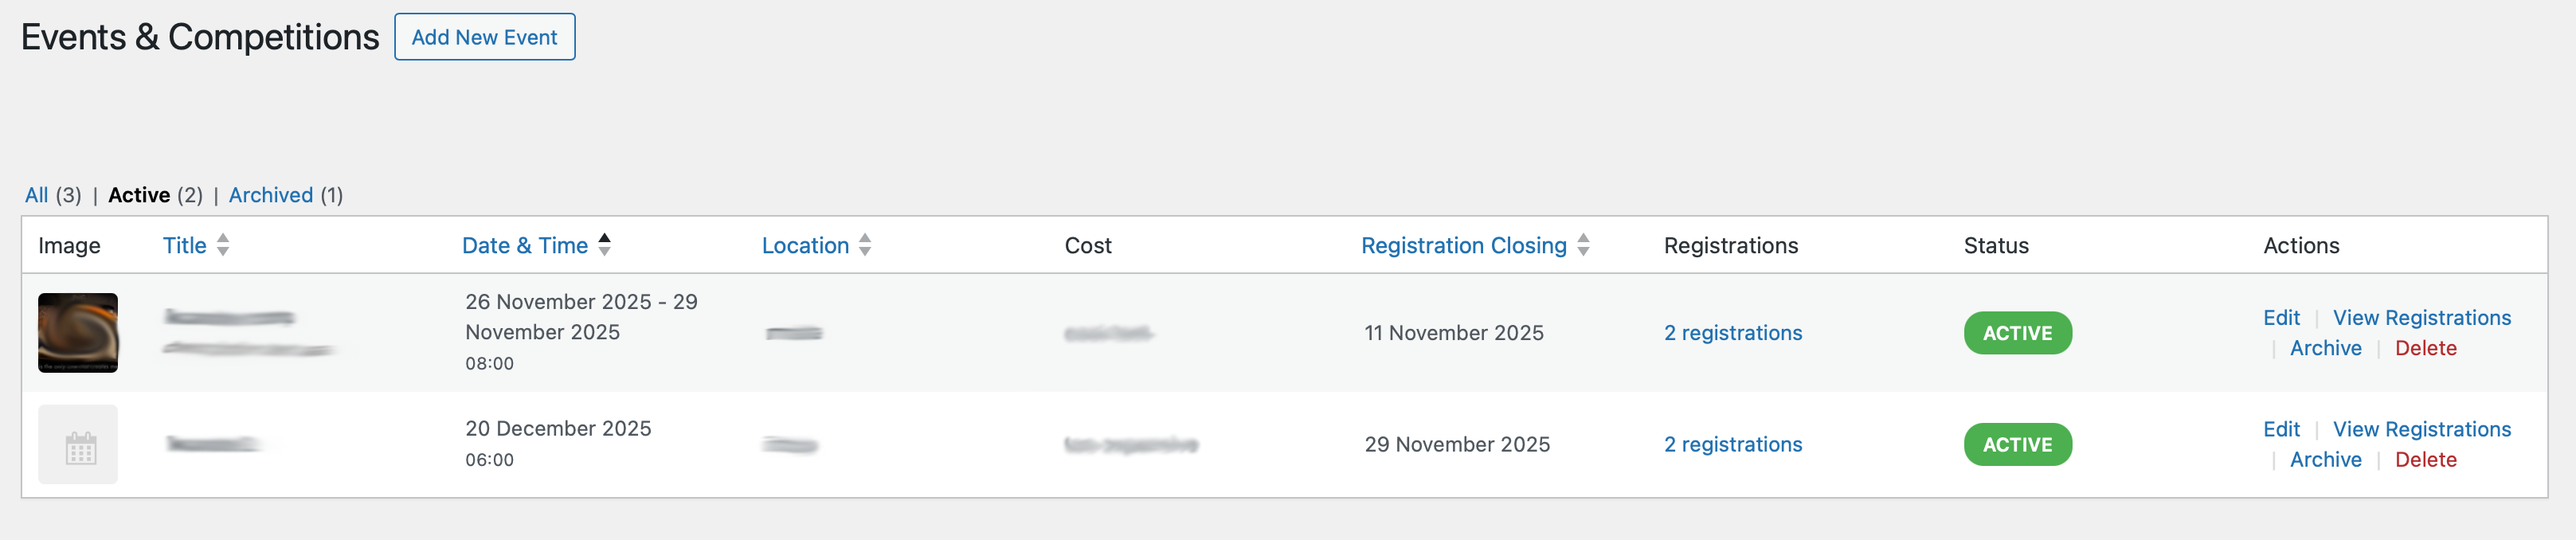Viewport: 2576px width, 540px height.
Task: Sort by Registration Closing arrow icon
Action: pyautogui.click(x=1583, y=245)
